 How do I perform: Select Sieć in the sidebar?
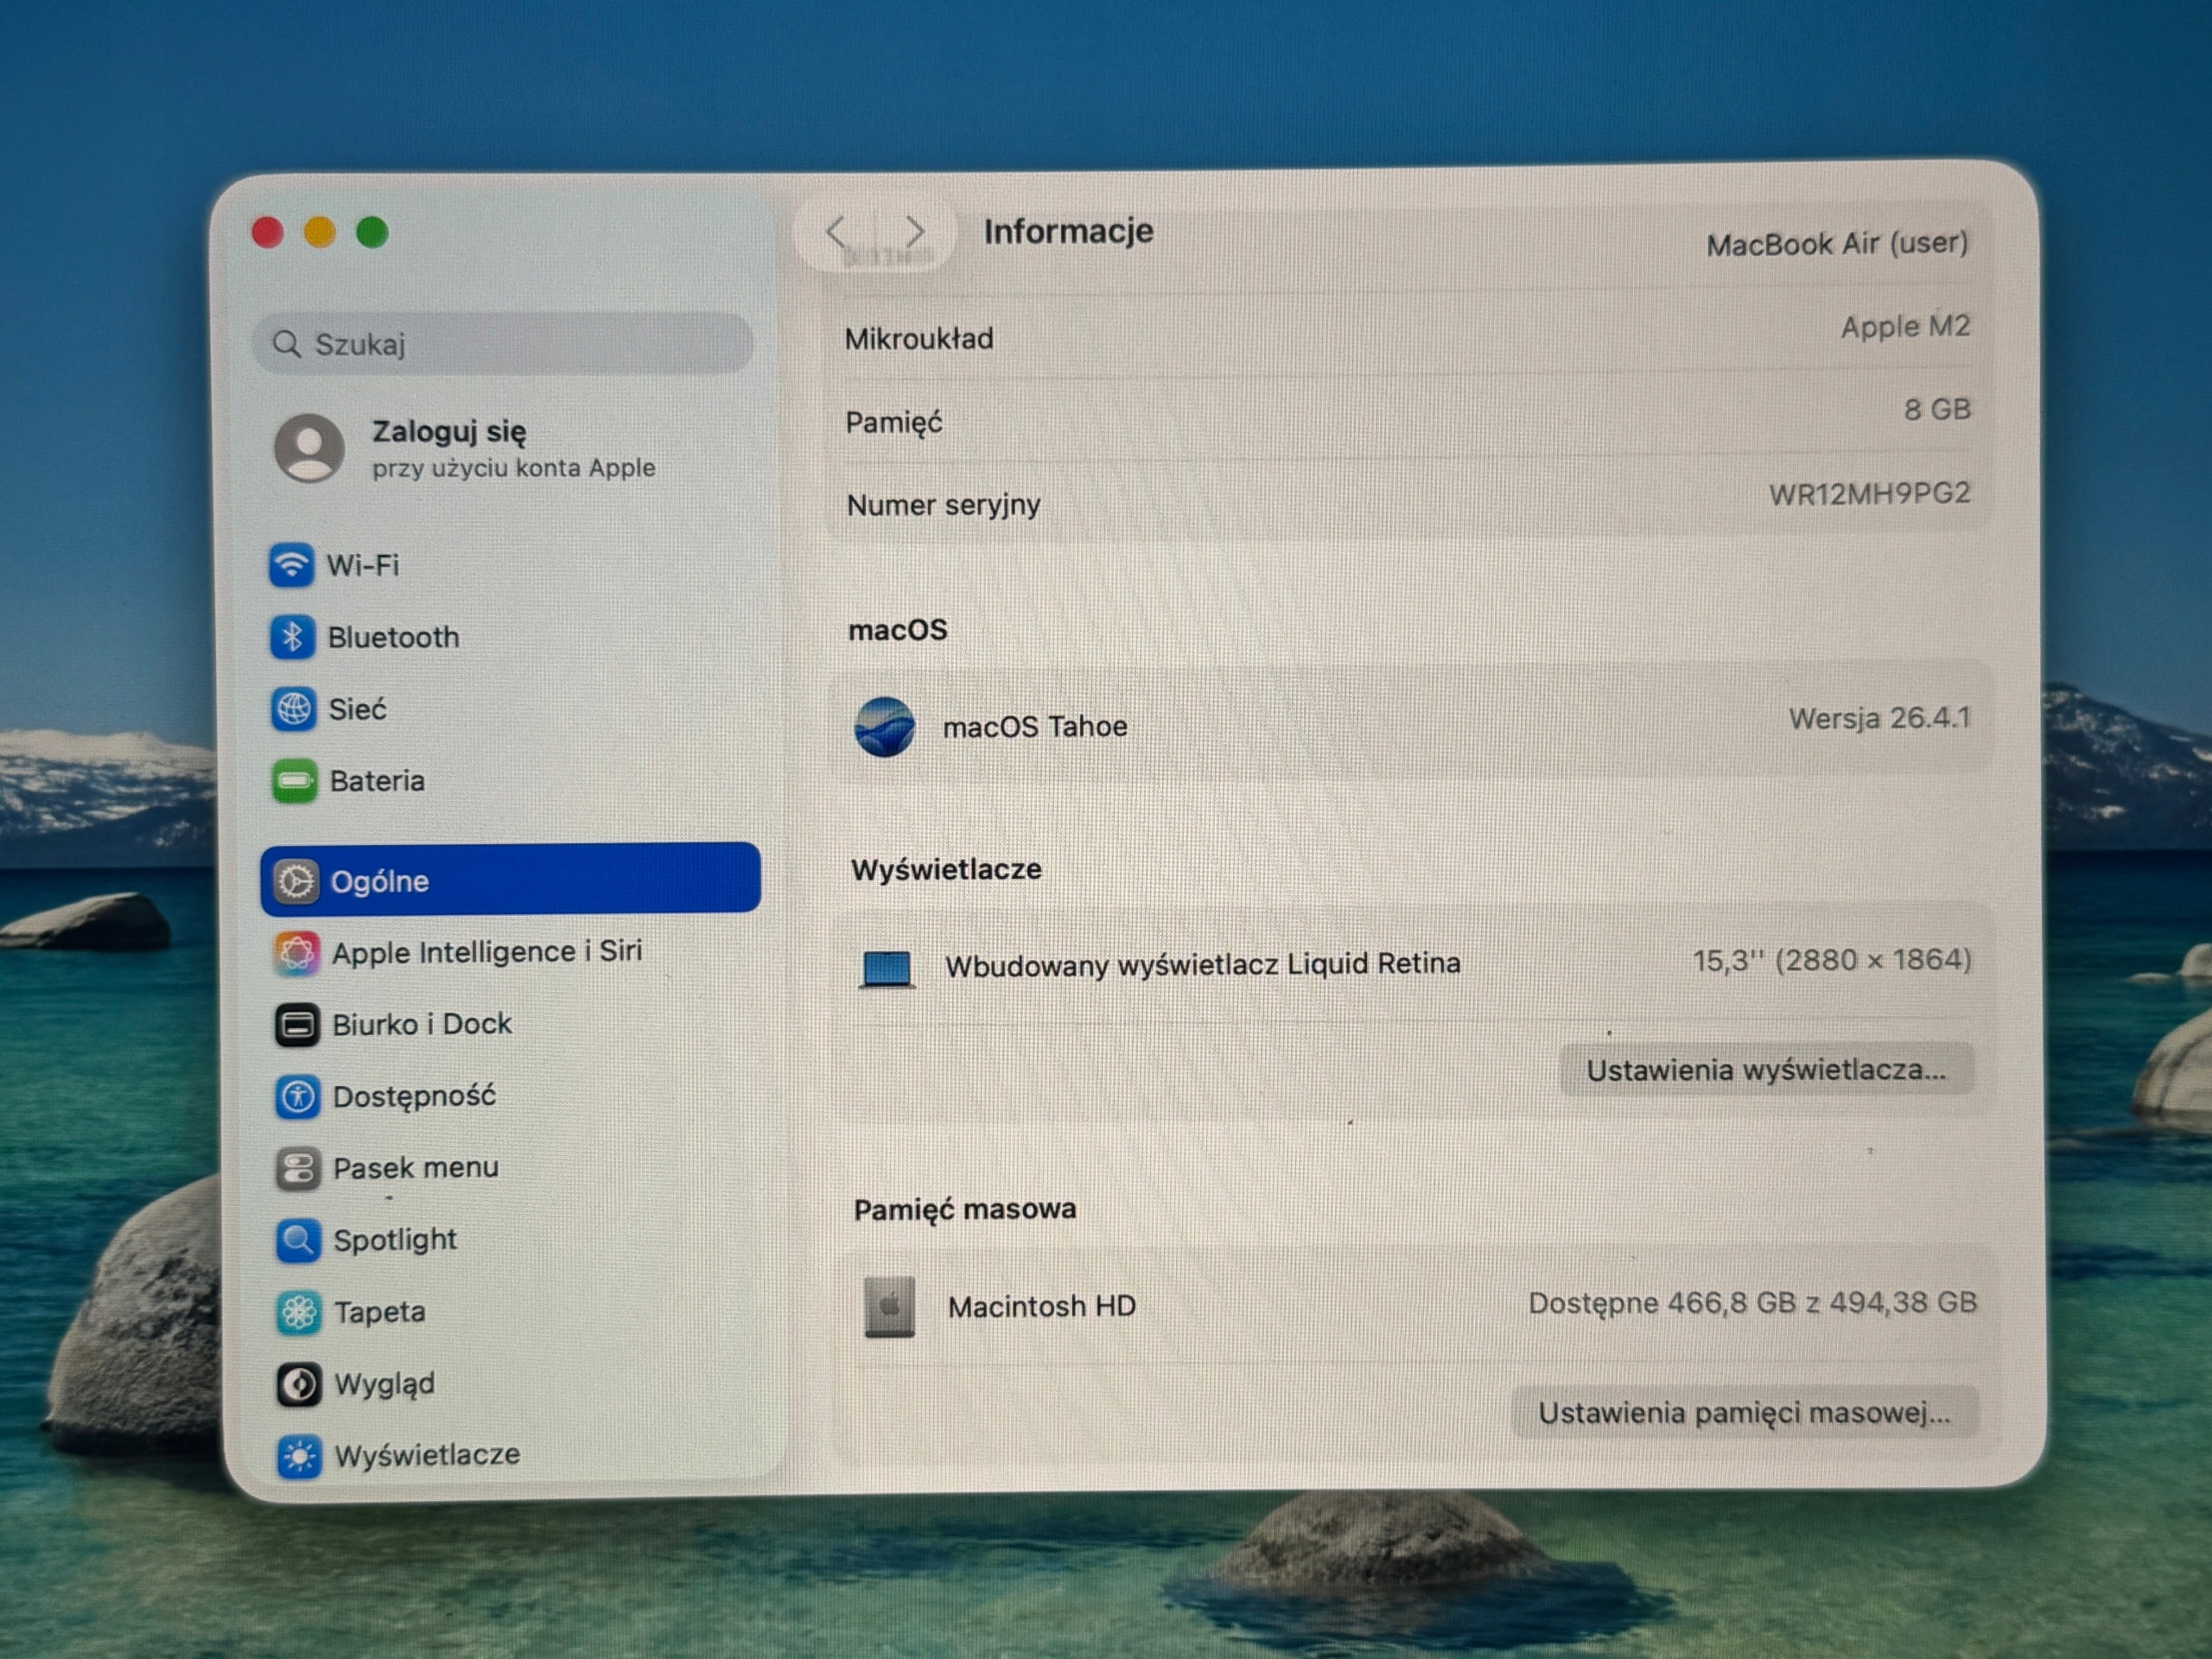point(511,709)
